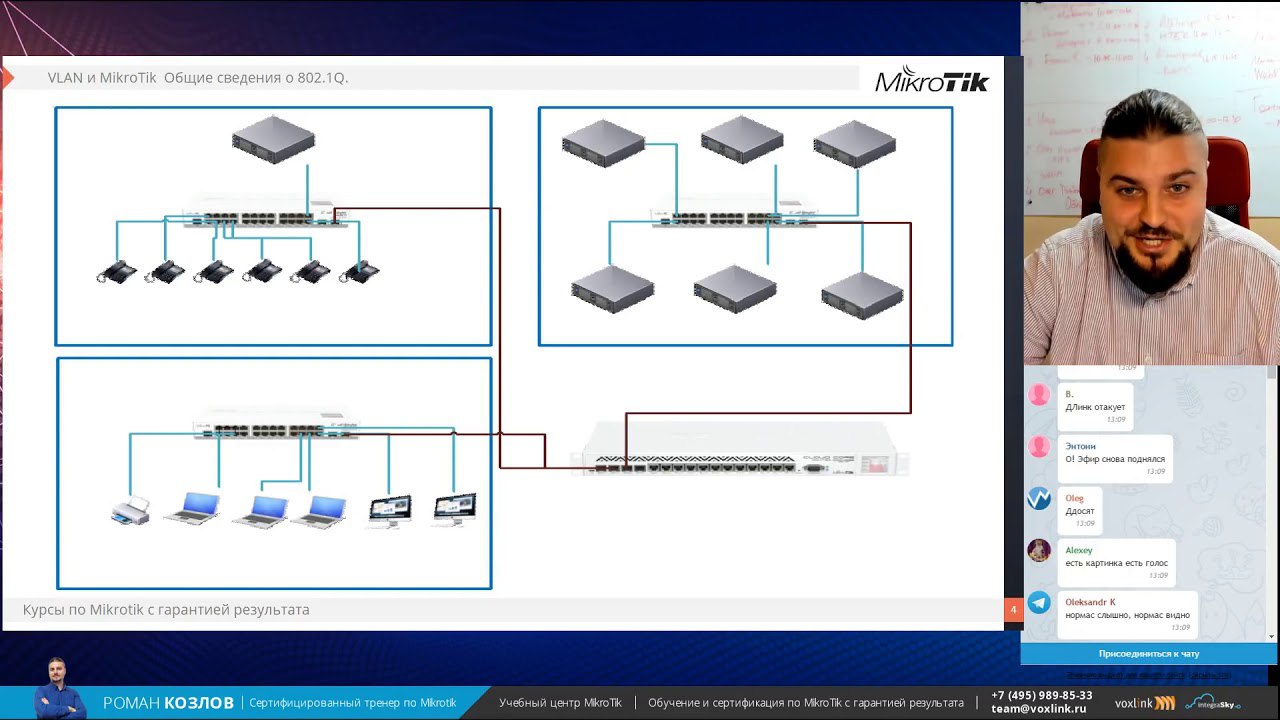Open Oleksandr K's Telegram-logo avatar
Screen dimensions: 1280x720
click(x=1039, y=602)
